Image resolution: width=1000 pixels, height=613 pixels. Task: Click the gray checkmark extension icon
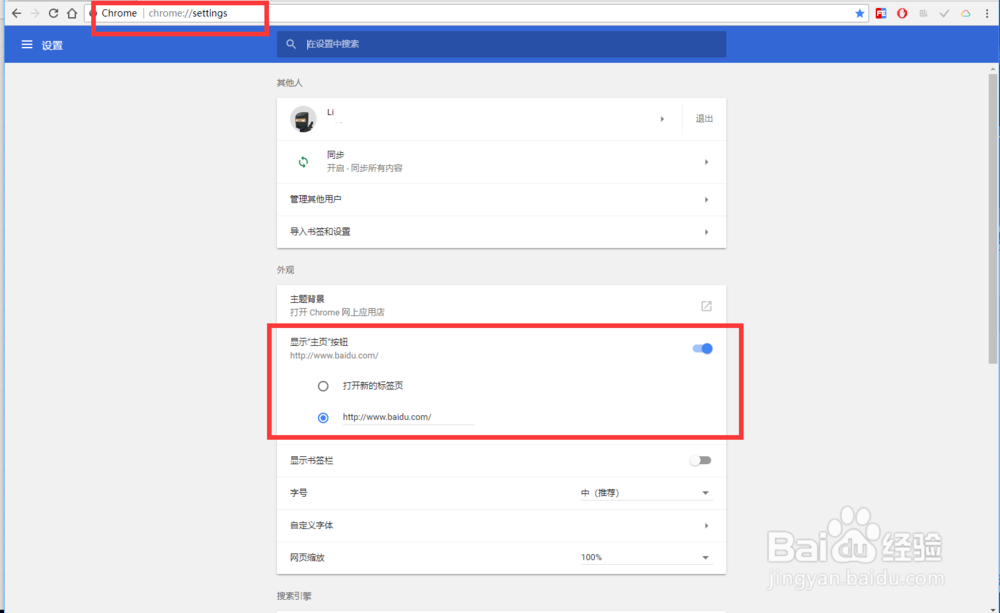(x=945, y=13)
